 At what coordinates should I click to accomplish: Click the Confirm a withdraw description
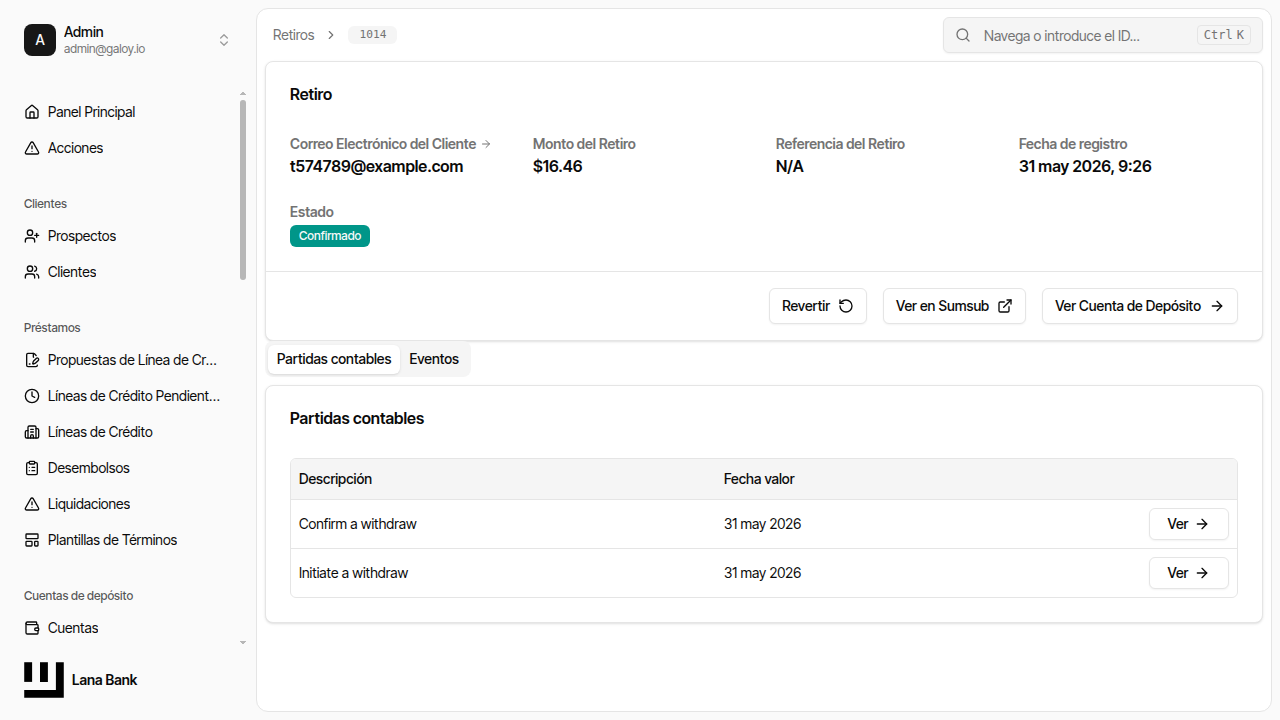[x=358, y=524]
